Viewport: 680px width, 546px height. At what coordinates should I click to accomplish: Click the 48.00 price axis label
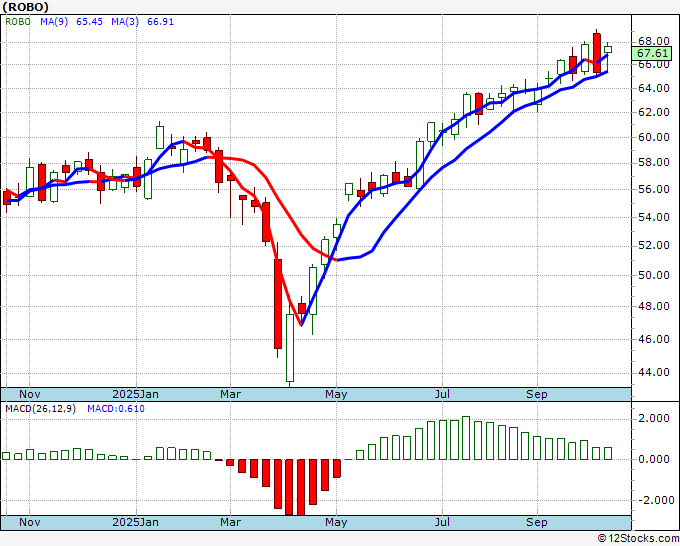pyautogui.click(x=654, y=306)
